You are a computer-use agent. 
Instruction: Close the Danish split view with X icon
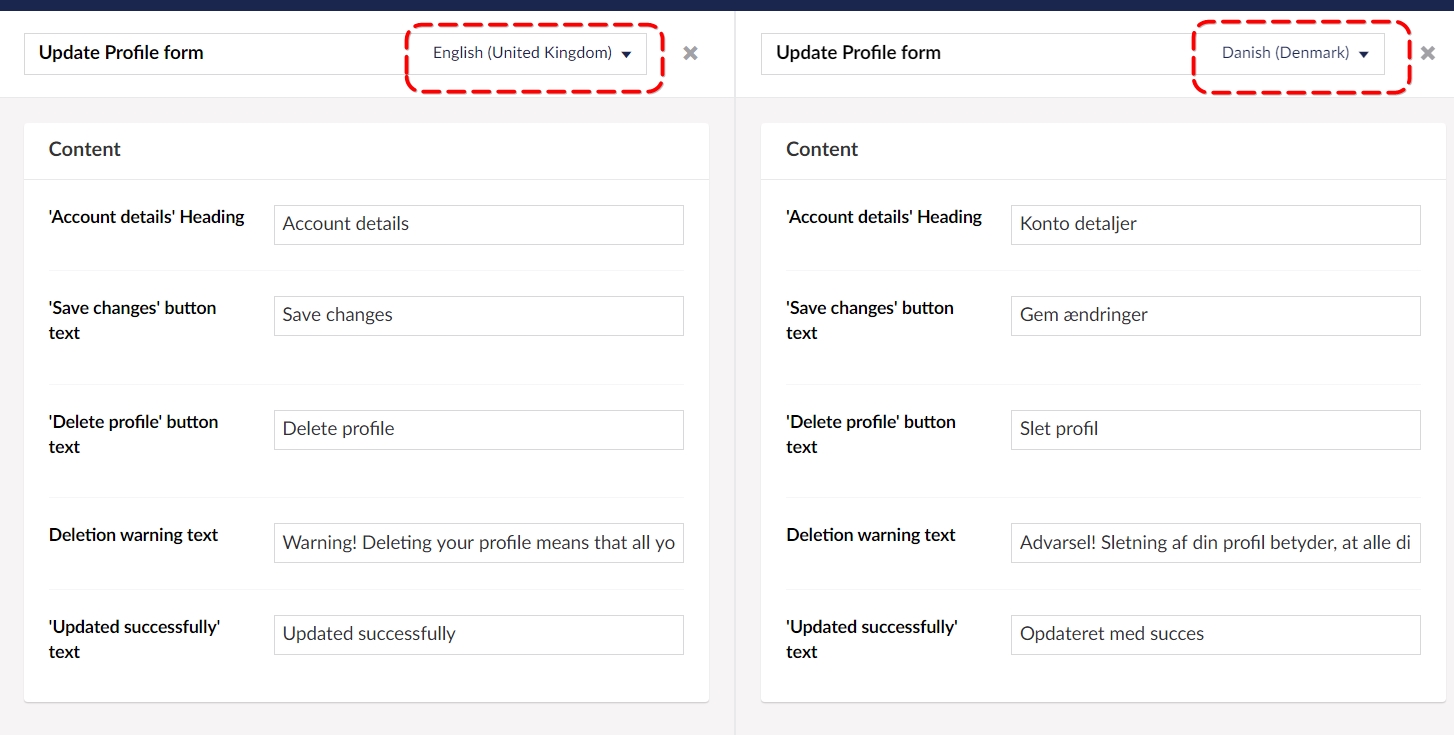tap(1428, 53)
